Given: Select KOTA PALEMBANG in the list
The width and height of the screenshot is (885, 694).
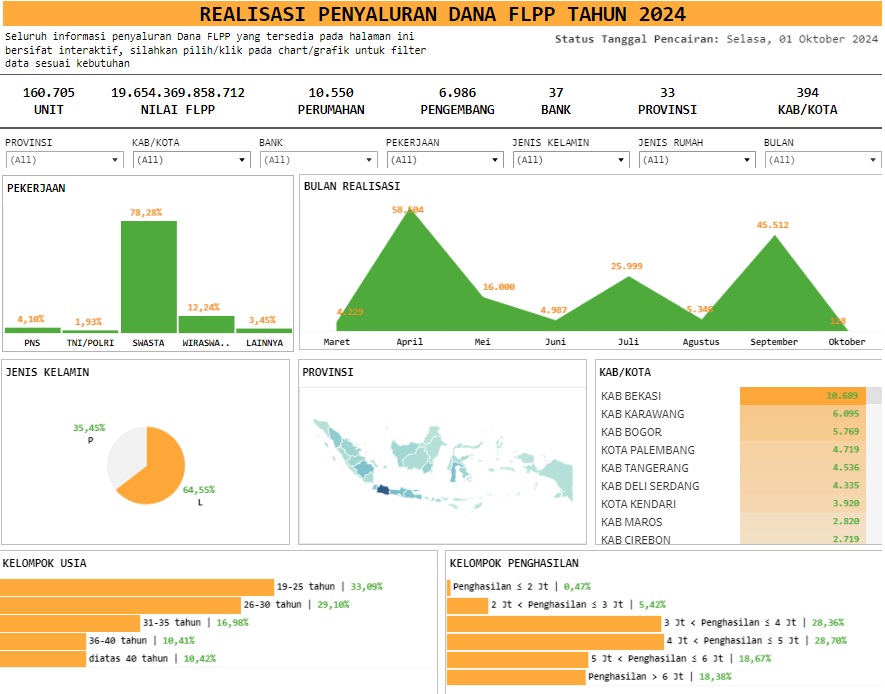Looking at the screenshot, I should tap(733, 450).
